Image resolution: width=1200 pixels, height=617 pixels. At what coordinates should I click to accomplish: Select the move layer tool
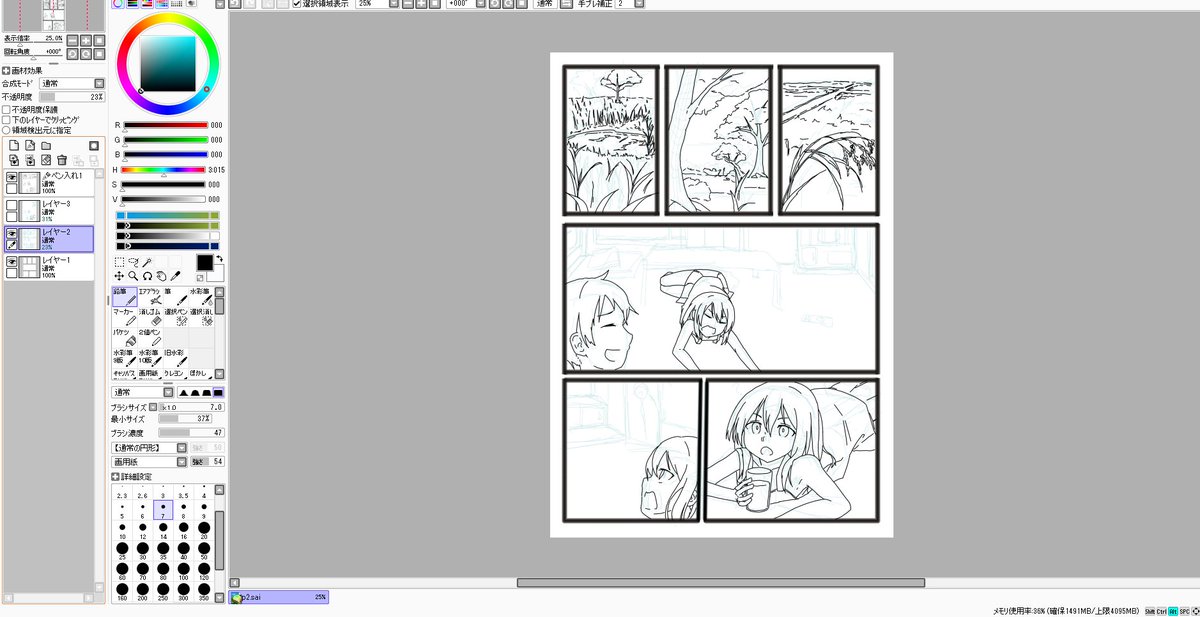[119, 275]
